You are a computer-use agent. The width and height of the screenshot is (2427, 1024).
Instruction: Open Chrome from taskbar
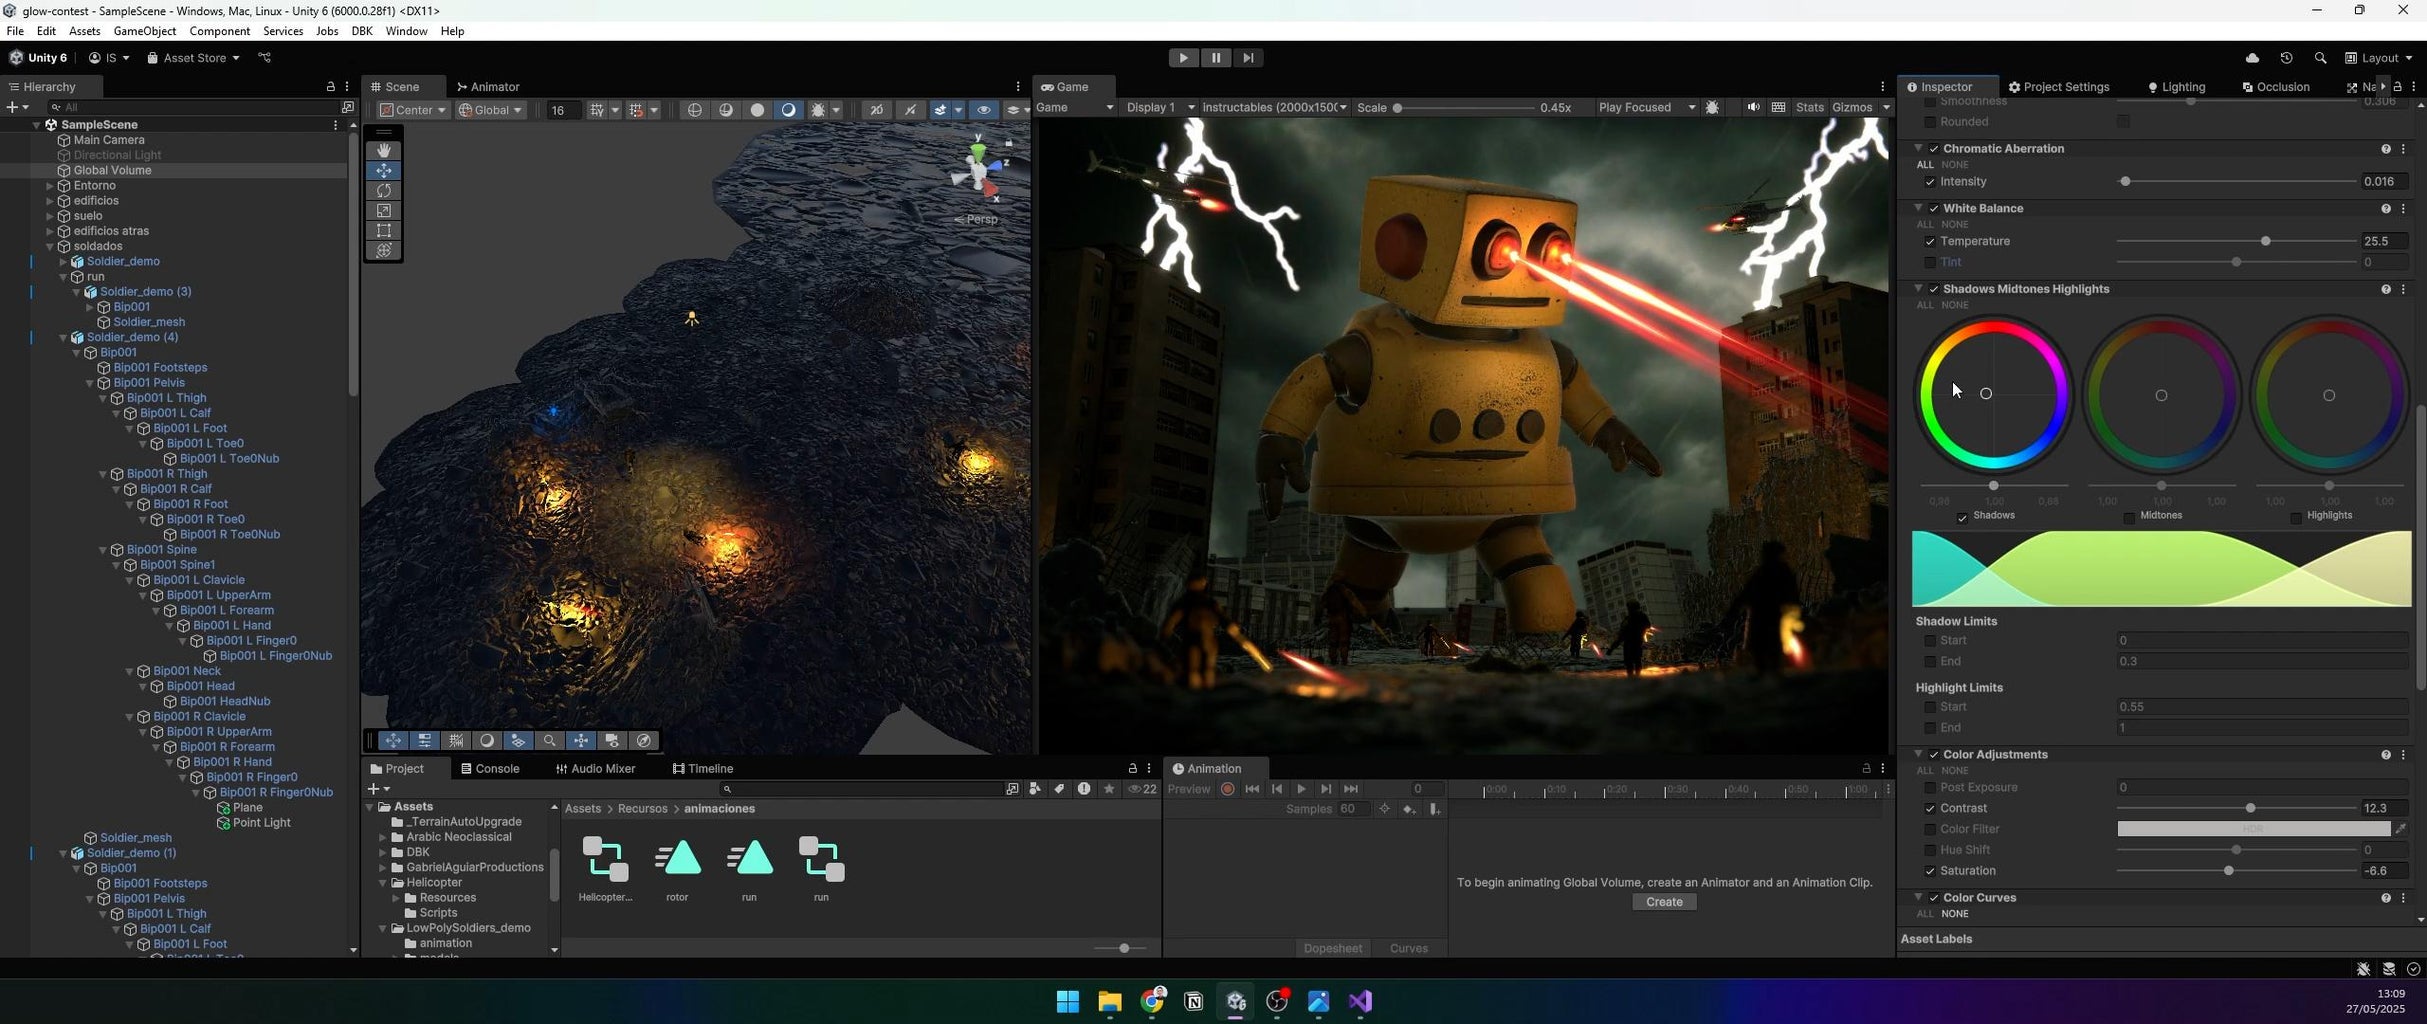click(x=1152, y=1001)
